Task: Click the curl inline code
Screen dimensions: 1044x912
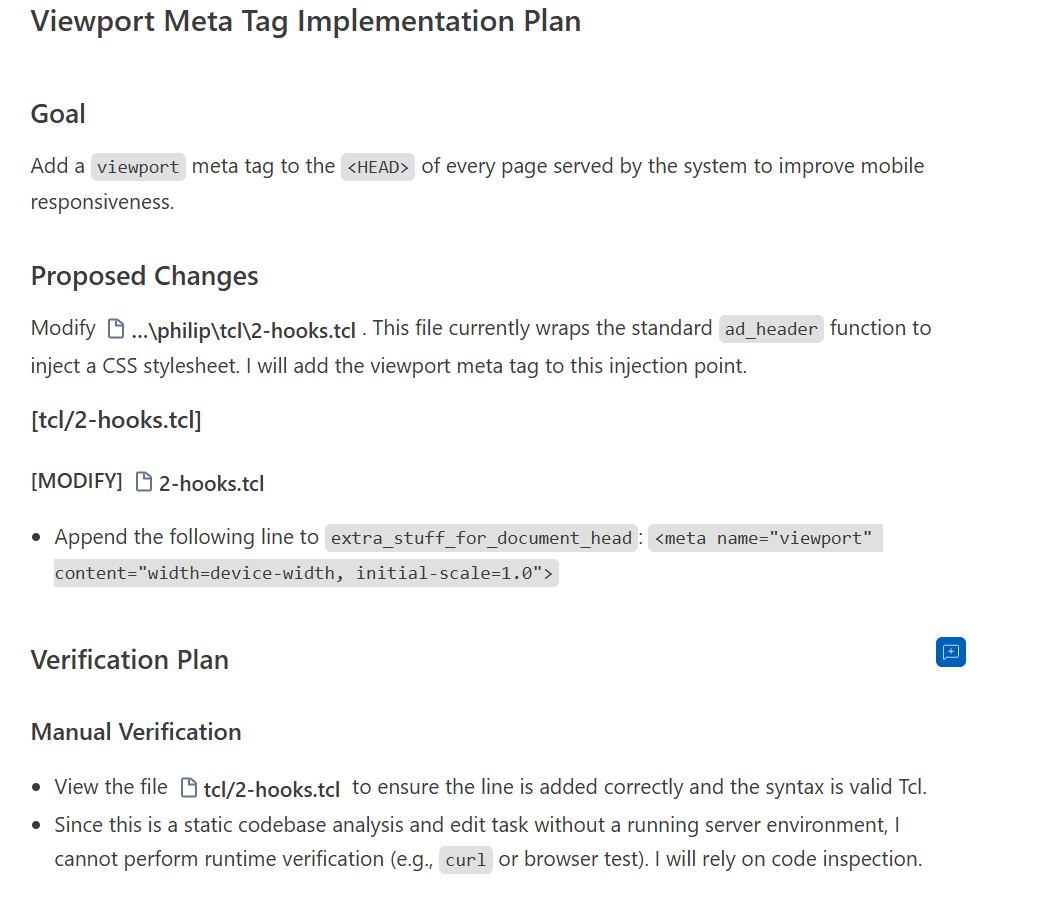Action: (x=466, y=860)
